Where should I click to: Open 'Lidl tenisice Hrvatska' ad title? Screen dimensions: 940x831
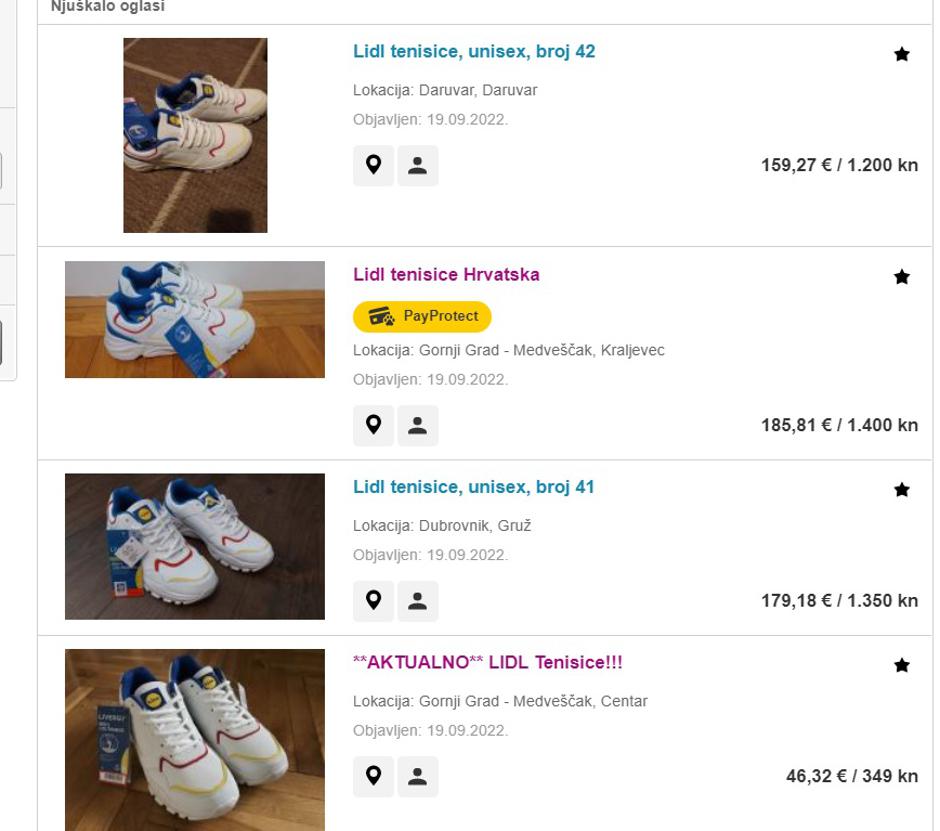coord(446,275)
